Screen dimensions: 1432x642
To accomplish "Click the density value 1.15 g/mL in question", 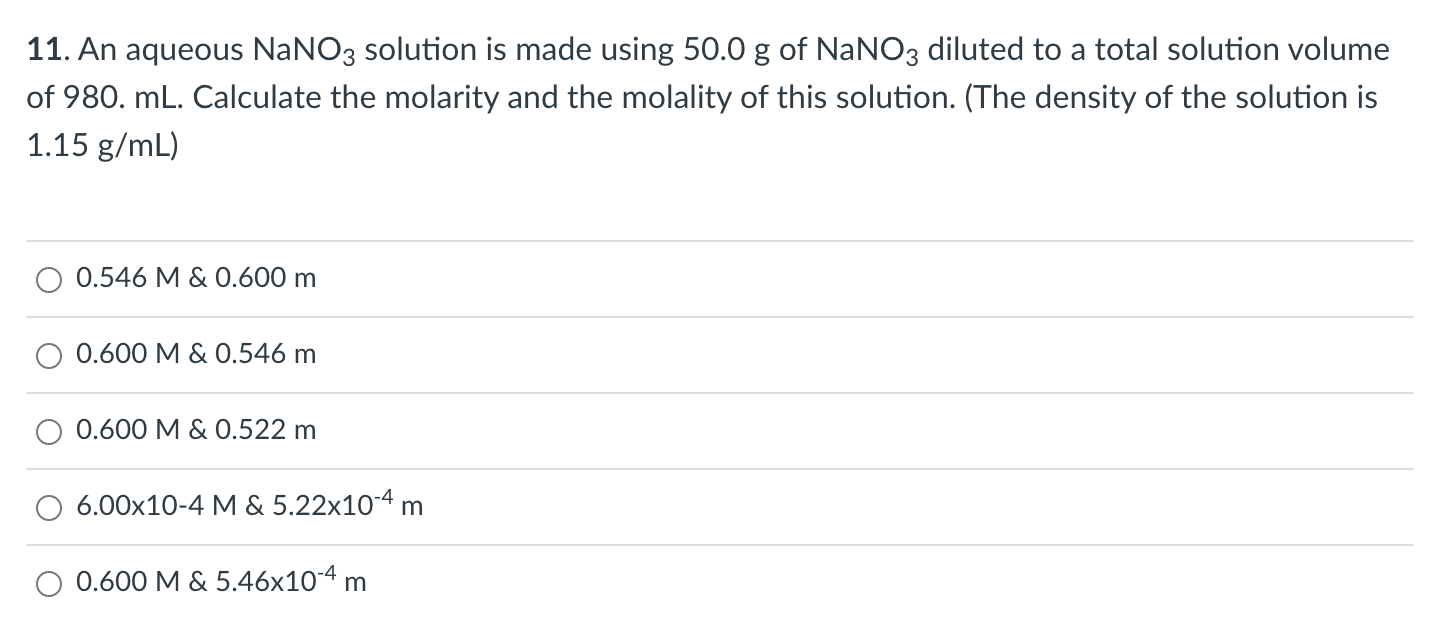I will [x=100, y=146].
